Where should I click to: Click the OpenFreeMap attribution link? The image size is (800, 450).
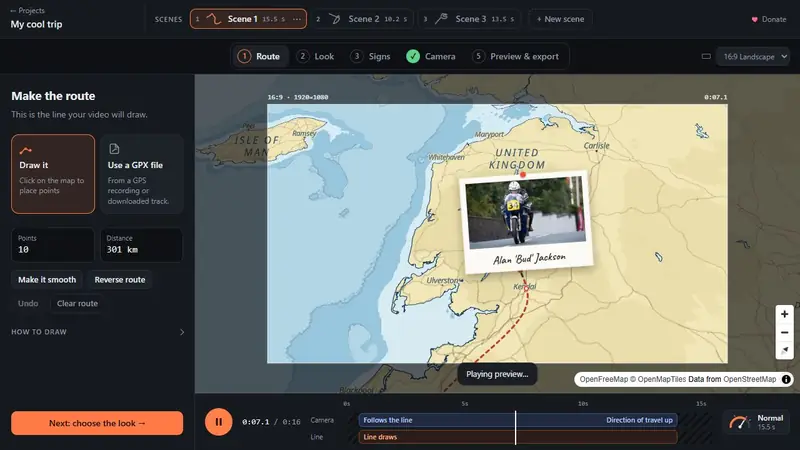[604, 379]
